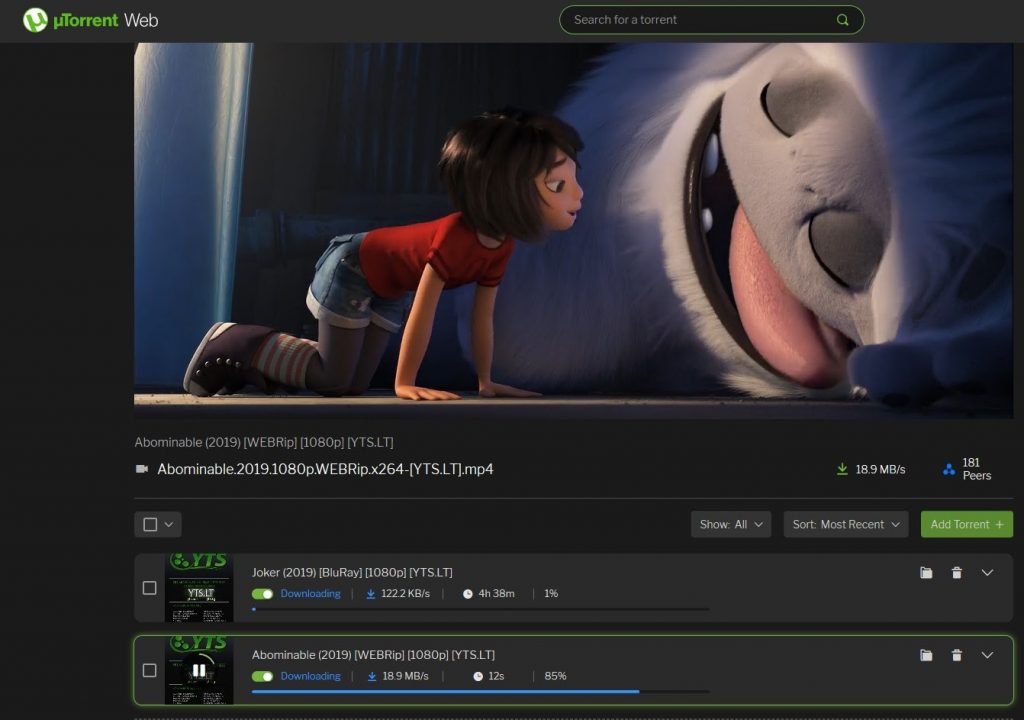Viewport: 1024px width, 720px height.
Task: Delete the Abominable torrent with trash icon
Action: point(957,655)
